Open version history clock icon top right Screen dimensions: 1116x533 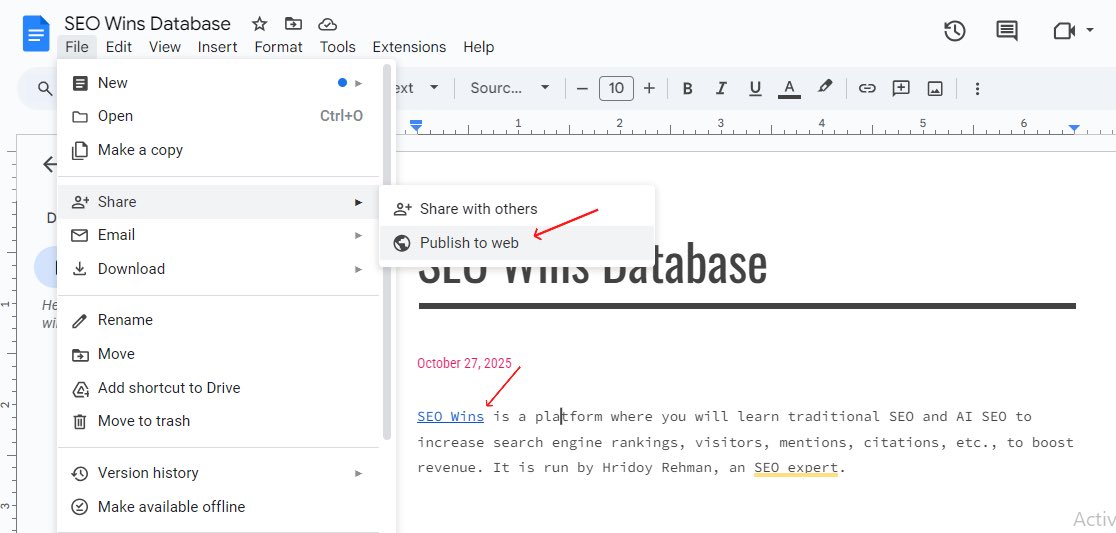tap(954, 31)
